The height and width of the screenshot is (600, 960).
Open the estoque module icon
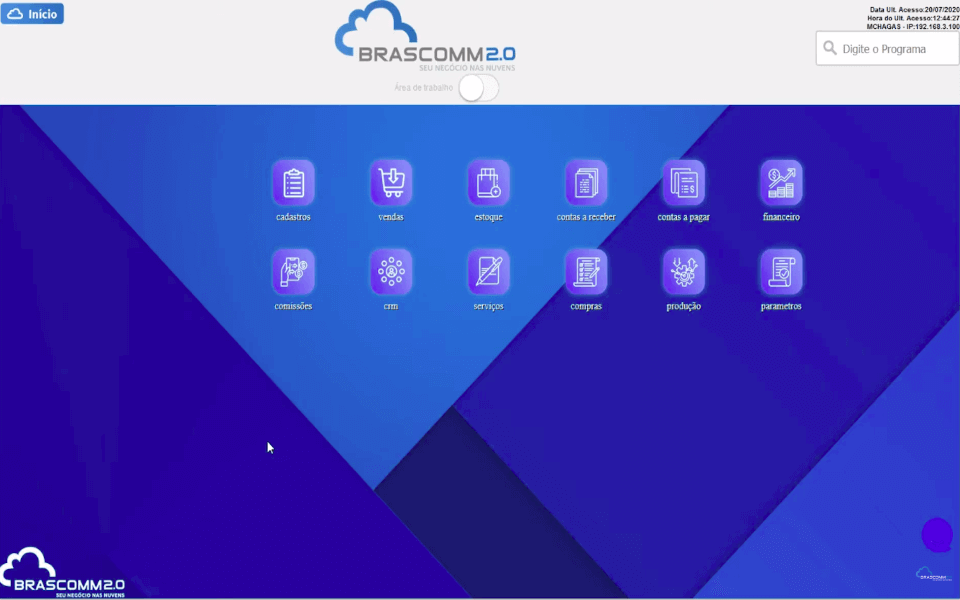click(x=489, y=182)
